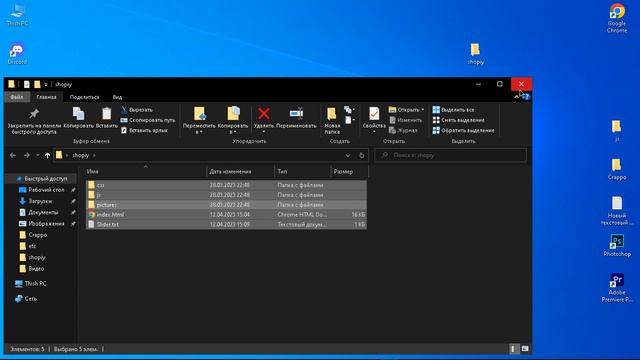This screenshot has width=640, height=360.
Task: Click Изменить in the Open group
Action: coord(405,120)
